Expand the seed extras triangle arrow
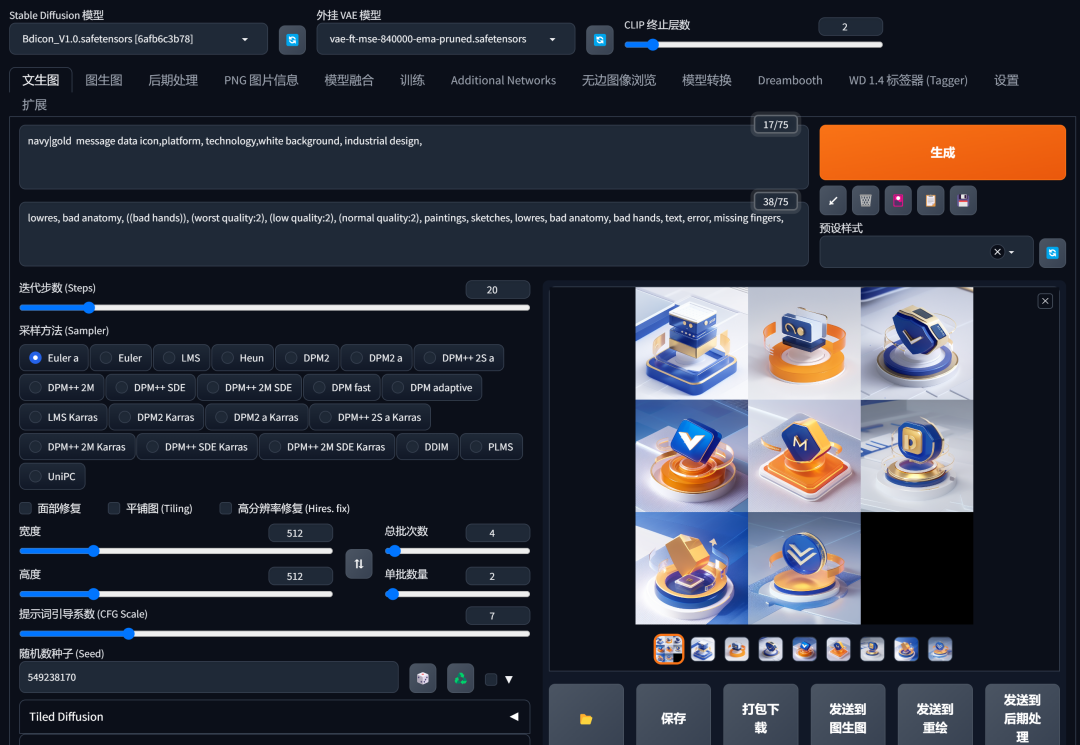Viewport: 1080px width, 745px height. click(x=509, y=680)
